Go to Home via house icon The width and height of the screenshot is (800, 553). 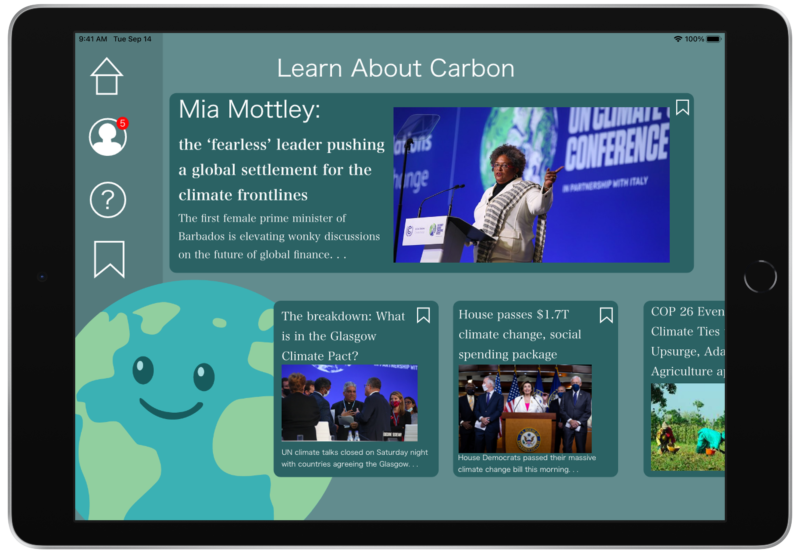(107, 76)
